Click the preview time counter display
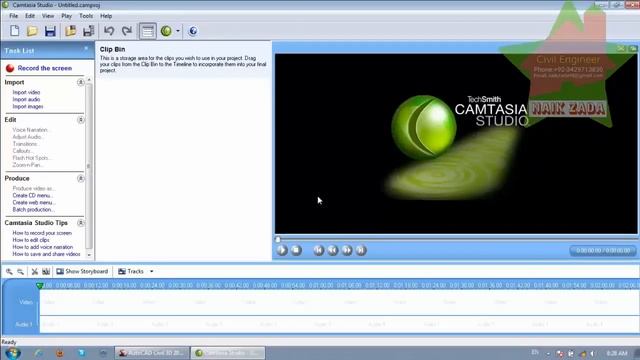This screenshot has height=360, width=640. pos(603,251)
